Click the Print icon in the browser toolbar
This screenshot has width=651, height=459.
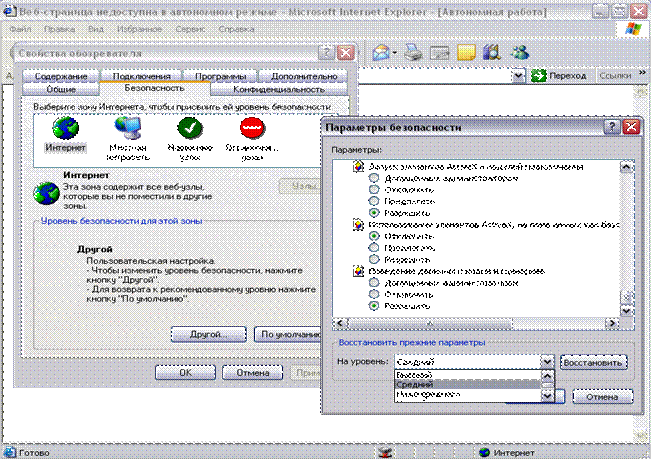pos(412,53)
